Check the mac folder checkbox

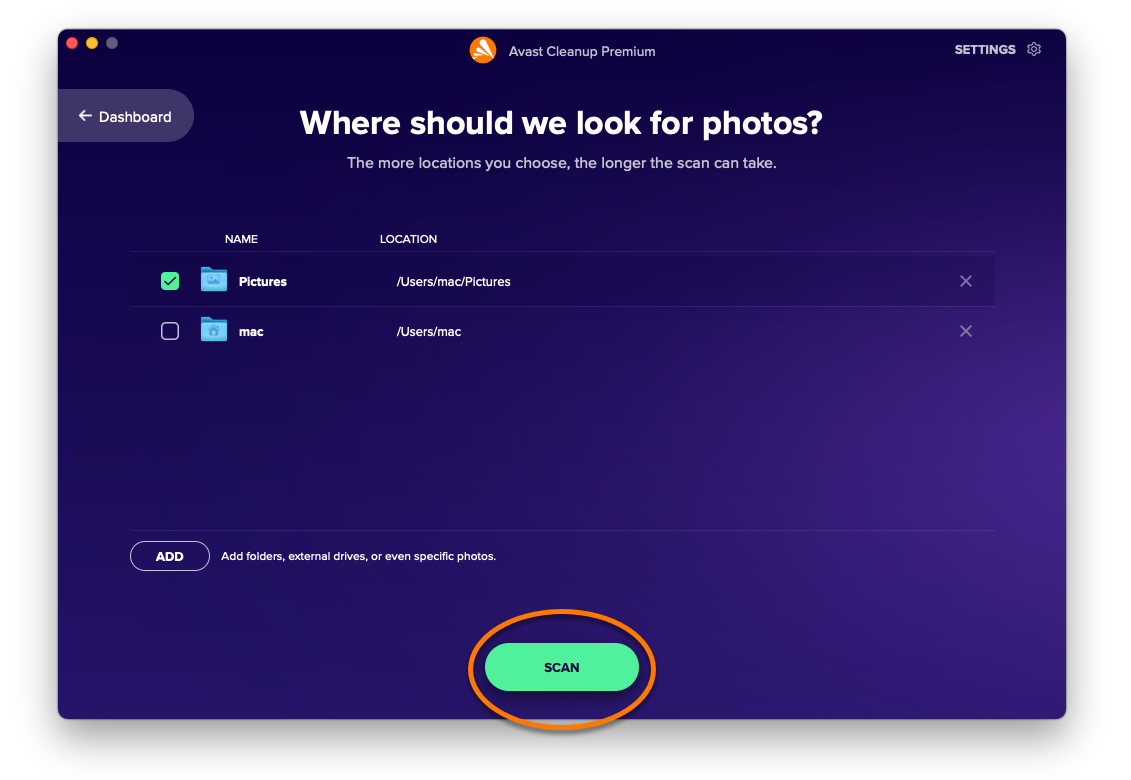[170, 330]
